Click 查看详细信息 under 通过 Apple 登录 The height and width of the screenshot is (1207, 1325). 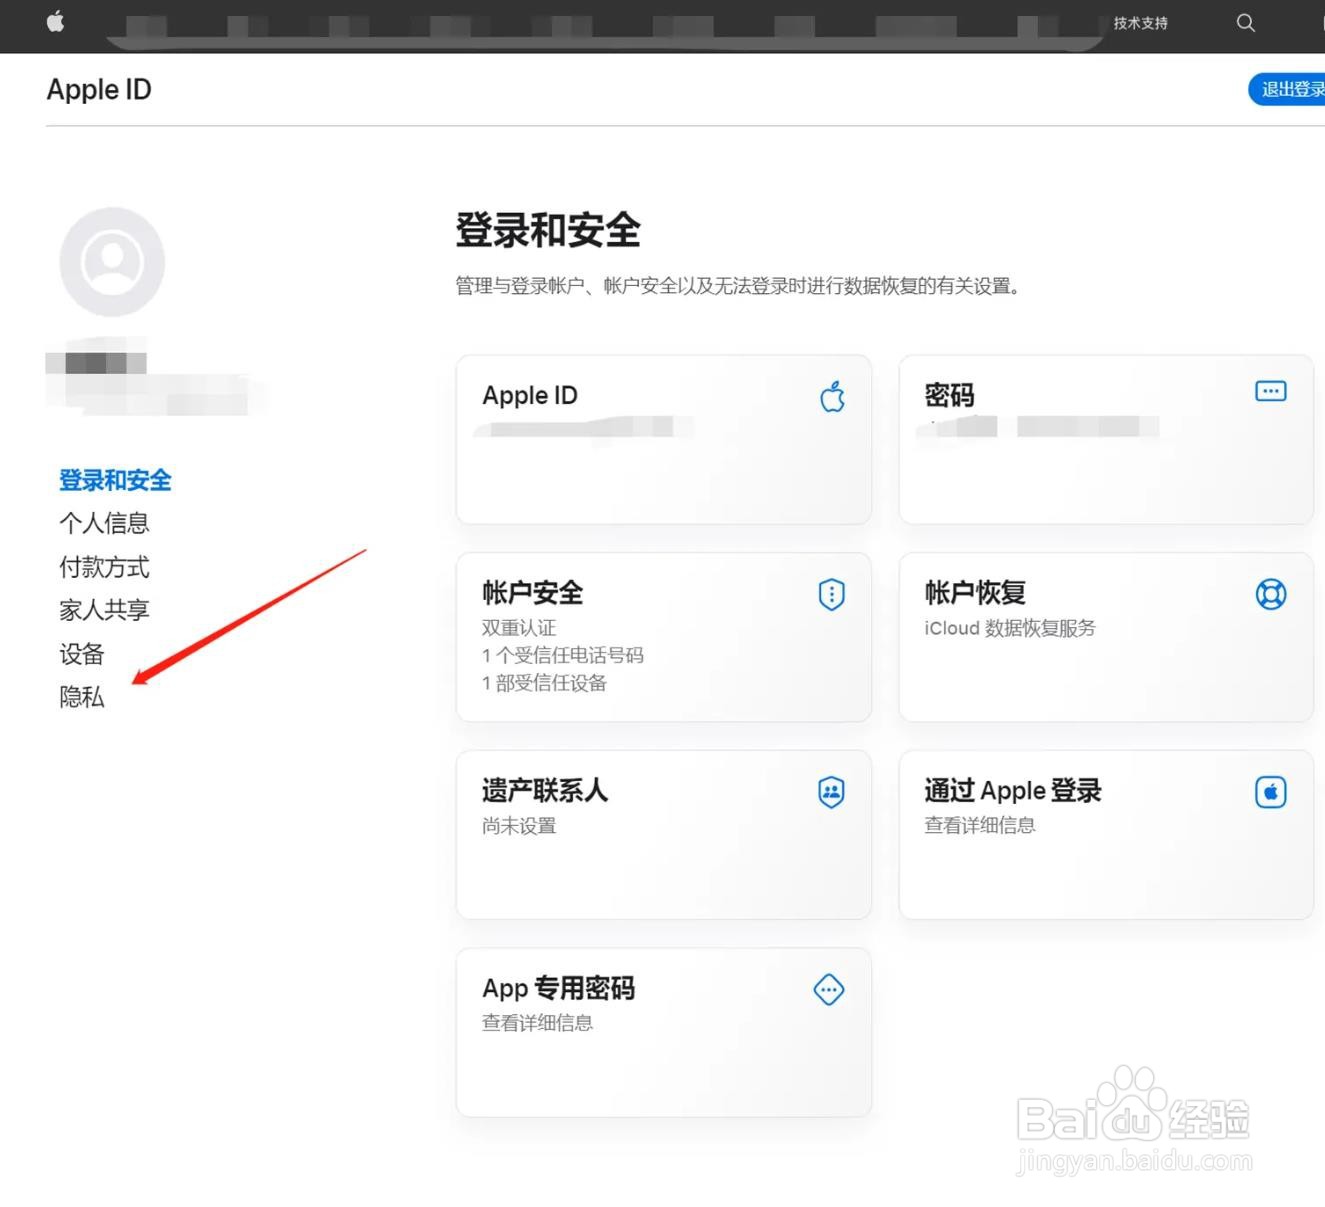980,825
